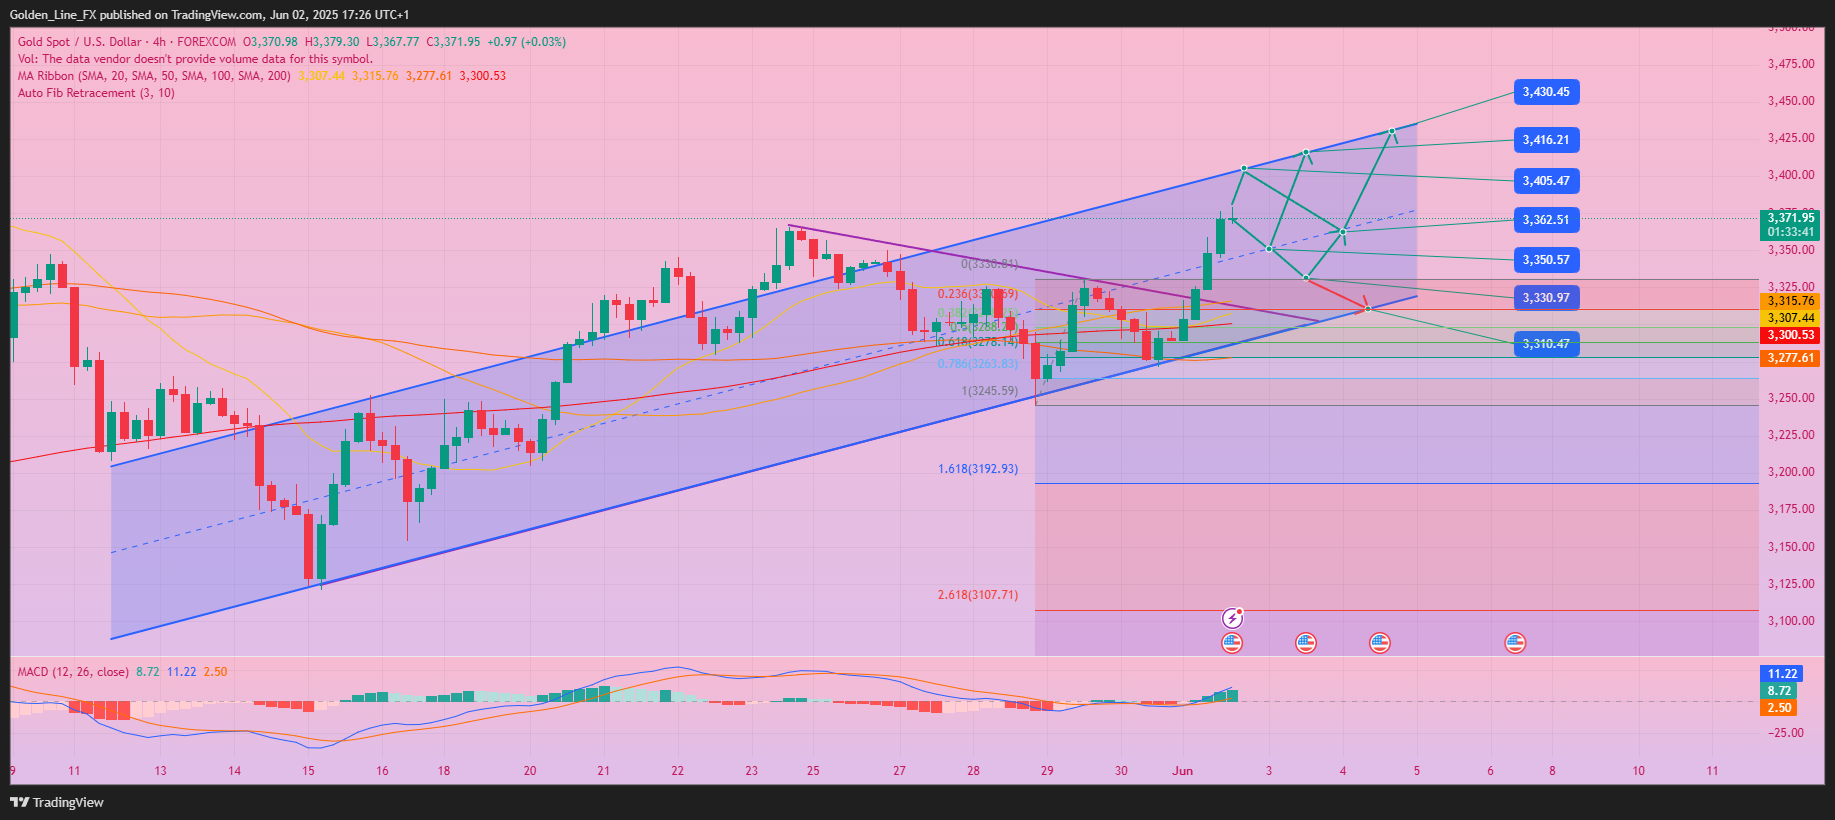Select the 3,430.45 price target label

coord(1546,92)
